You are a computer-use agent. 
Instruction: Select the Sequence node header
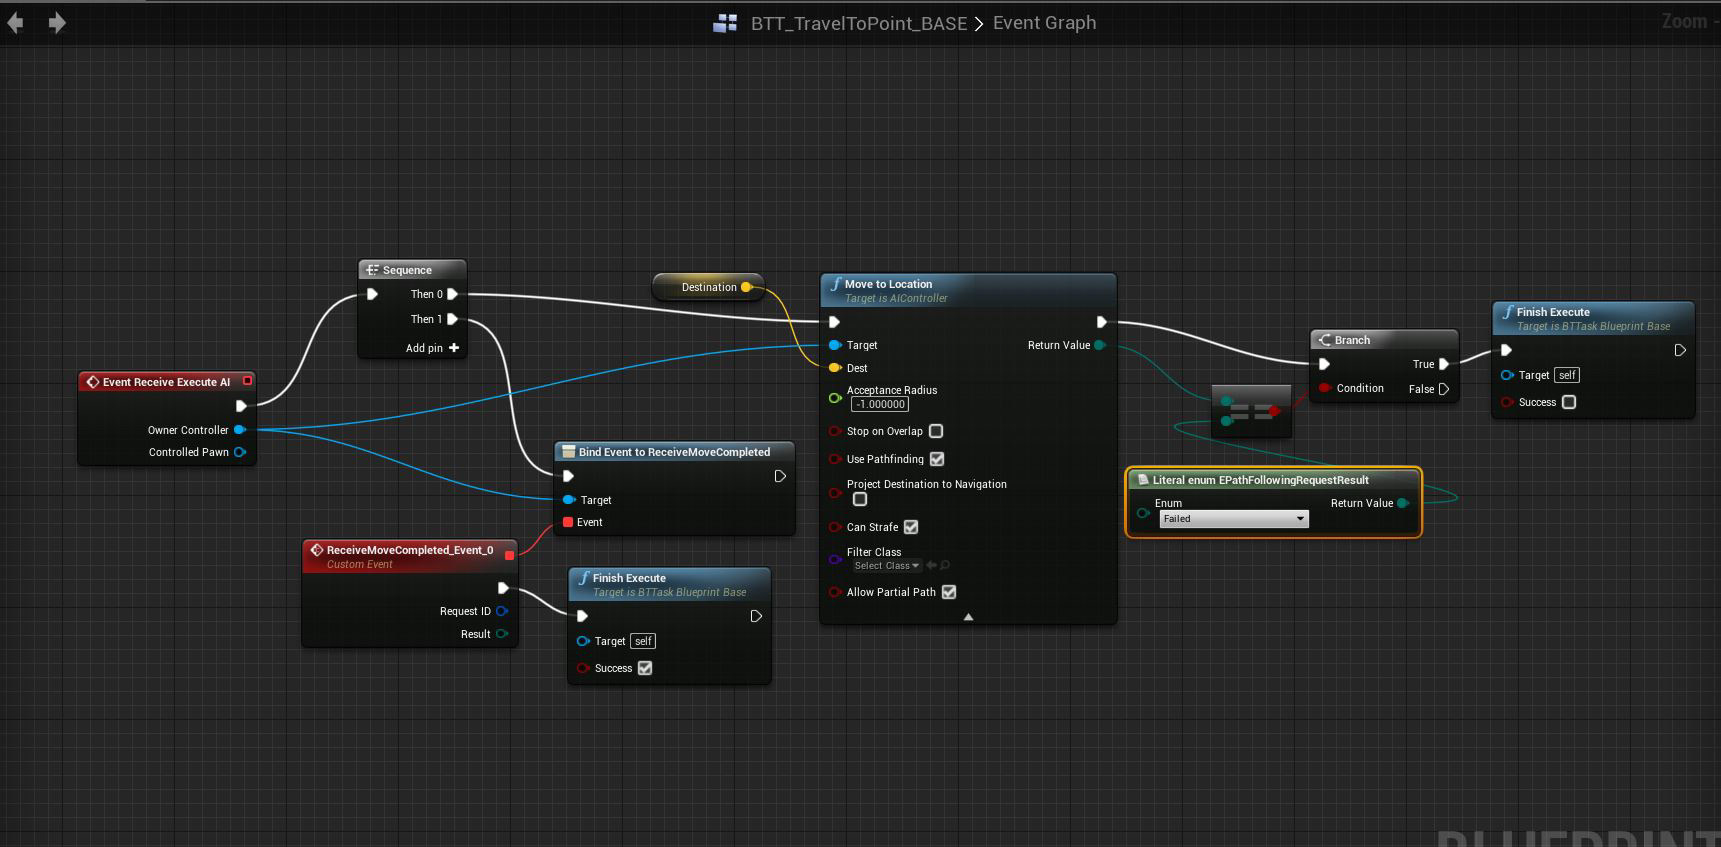tap(412, 270)
